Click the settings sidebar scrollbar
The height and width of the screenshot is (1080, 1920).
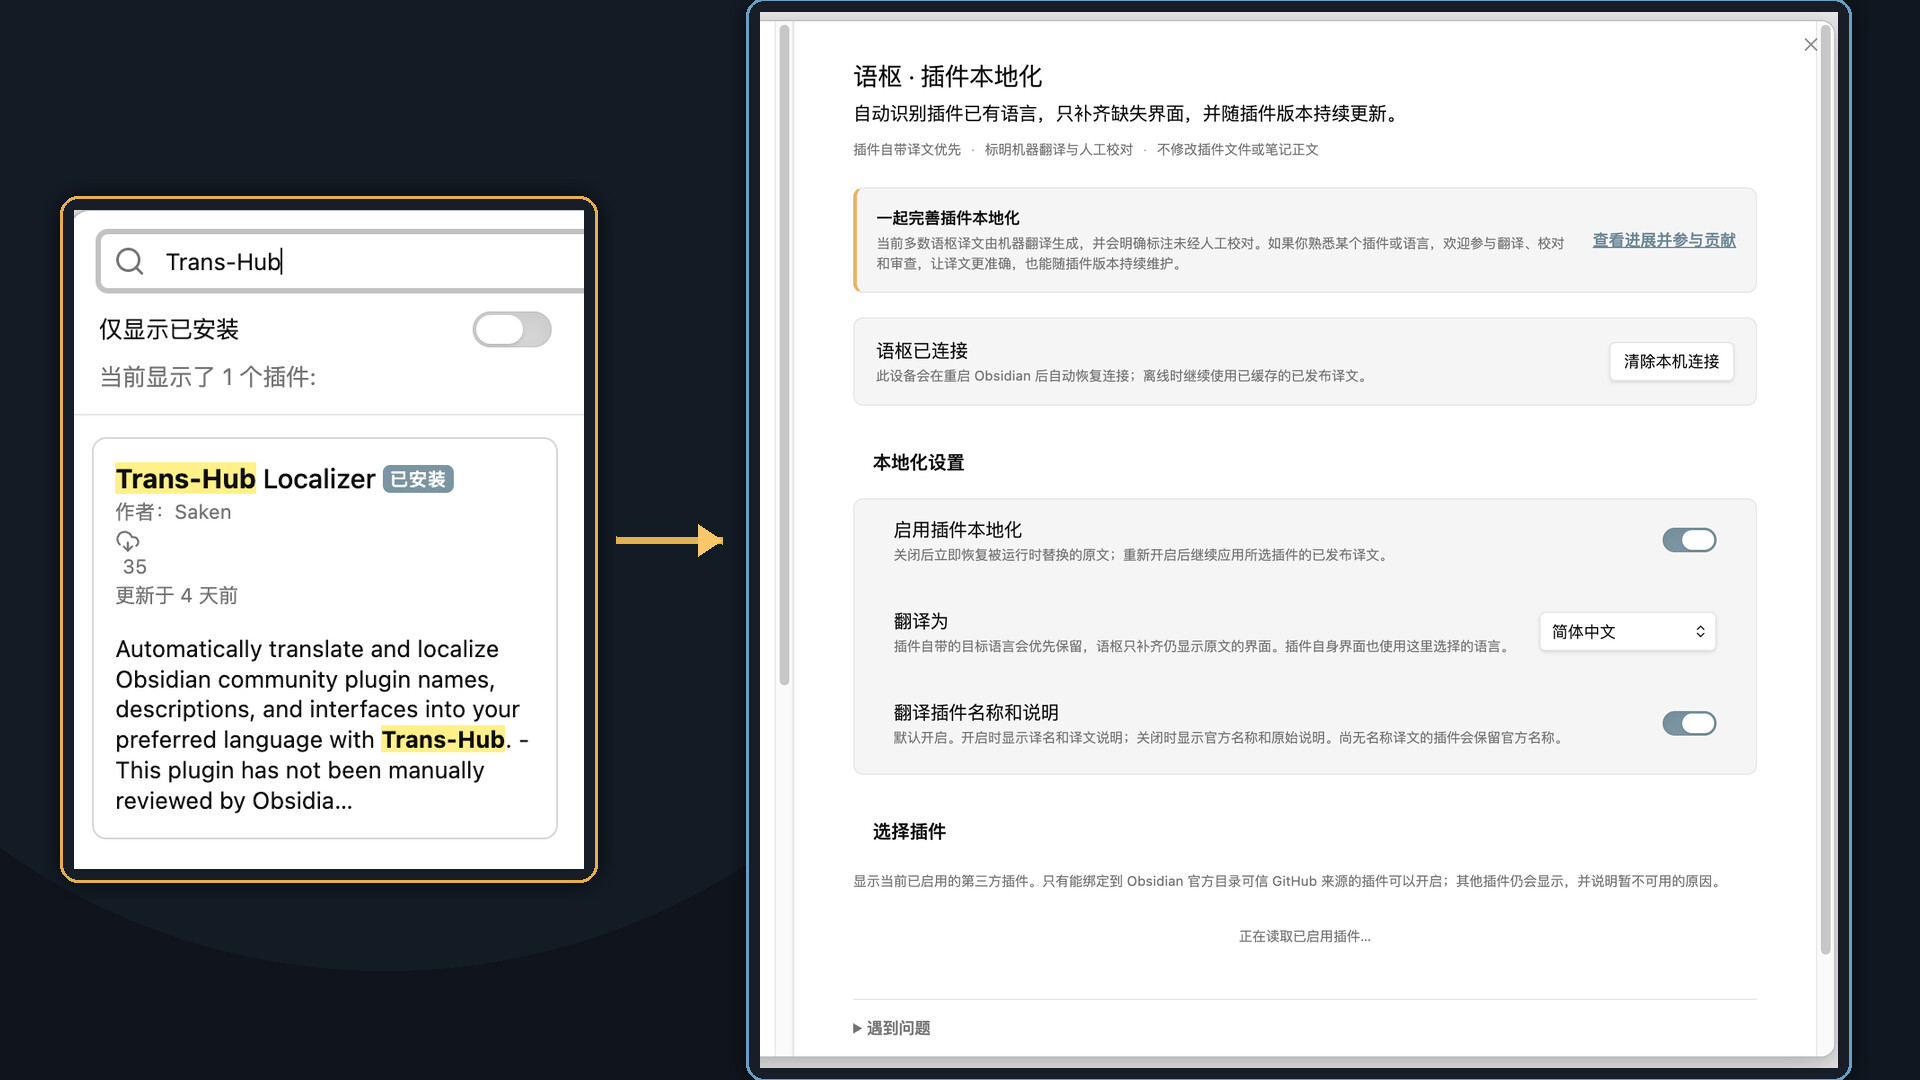click(x=785, y=355)
